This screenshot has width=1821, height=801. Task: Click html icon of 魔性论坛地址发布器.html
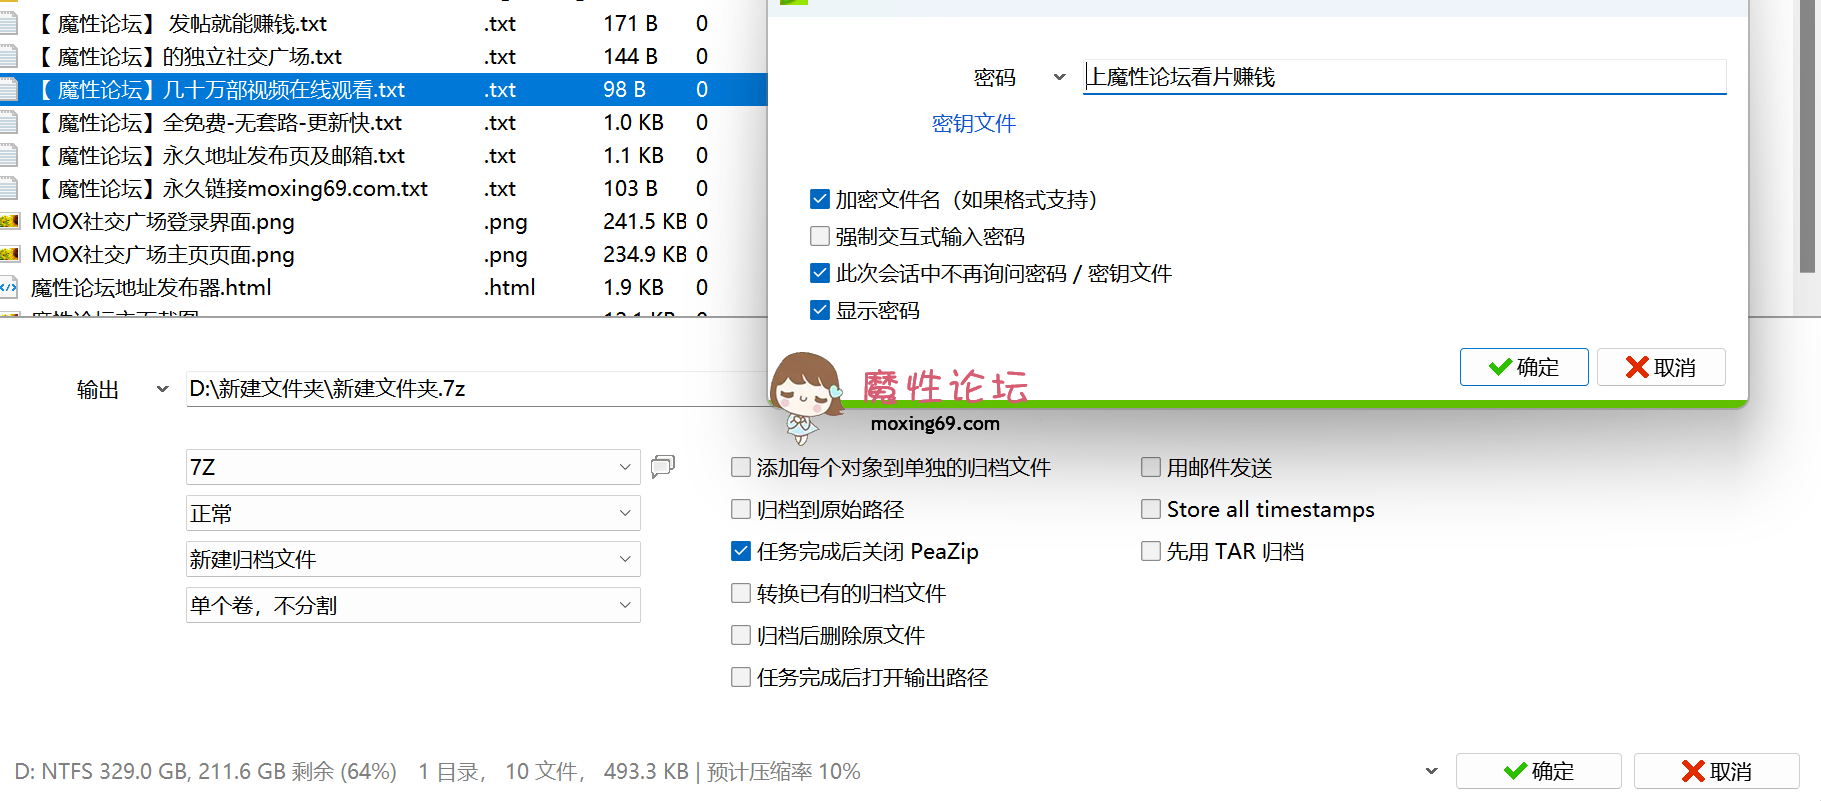coord(9,288)
